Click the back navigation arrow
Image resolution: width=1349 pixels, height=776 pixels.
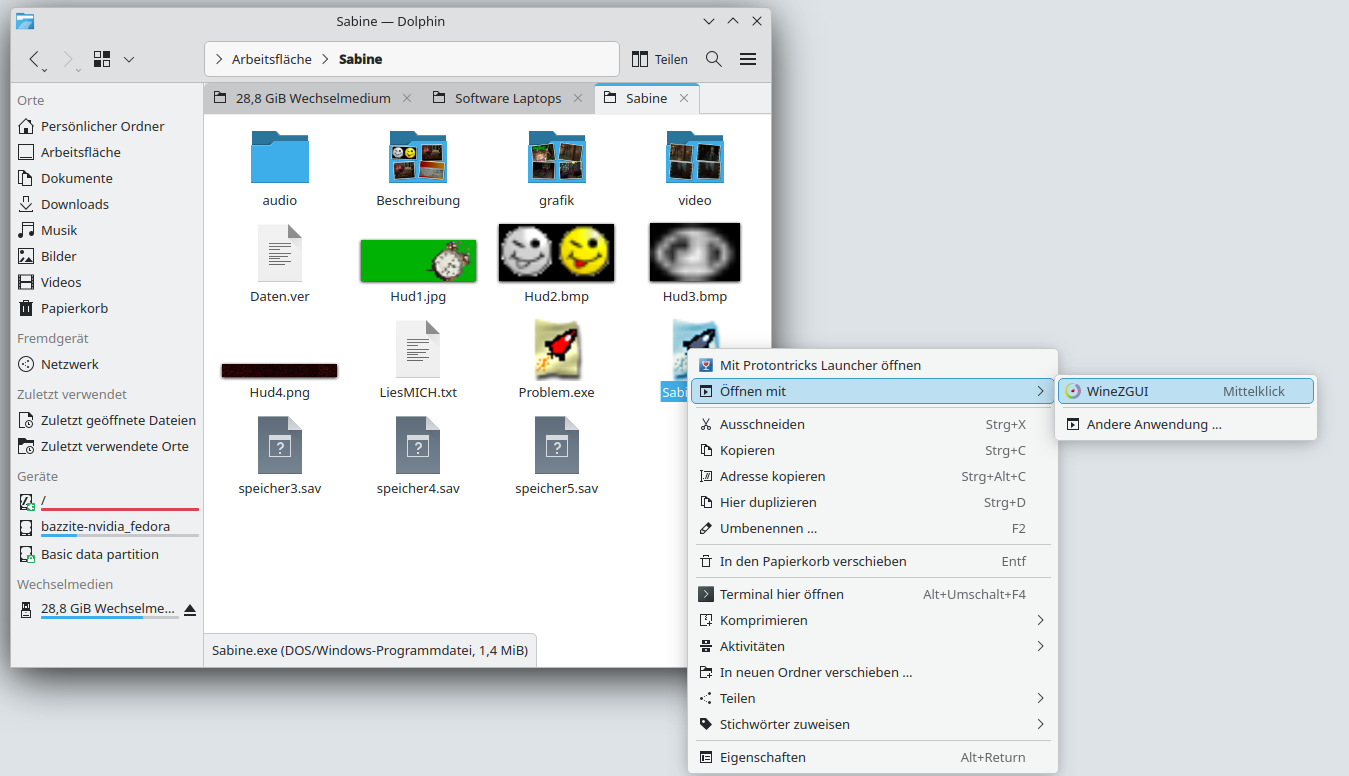point(34,59)
